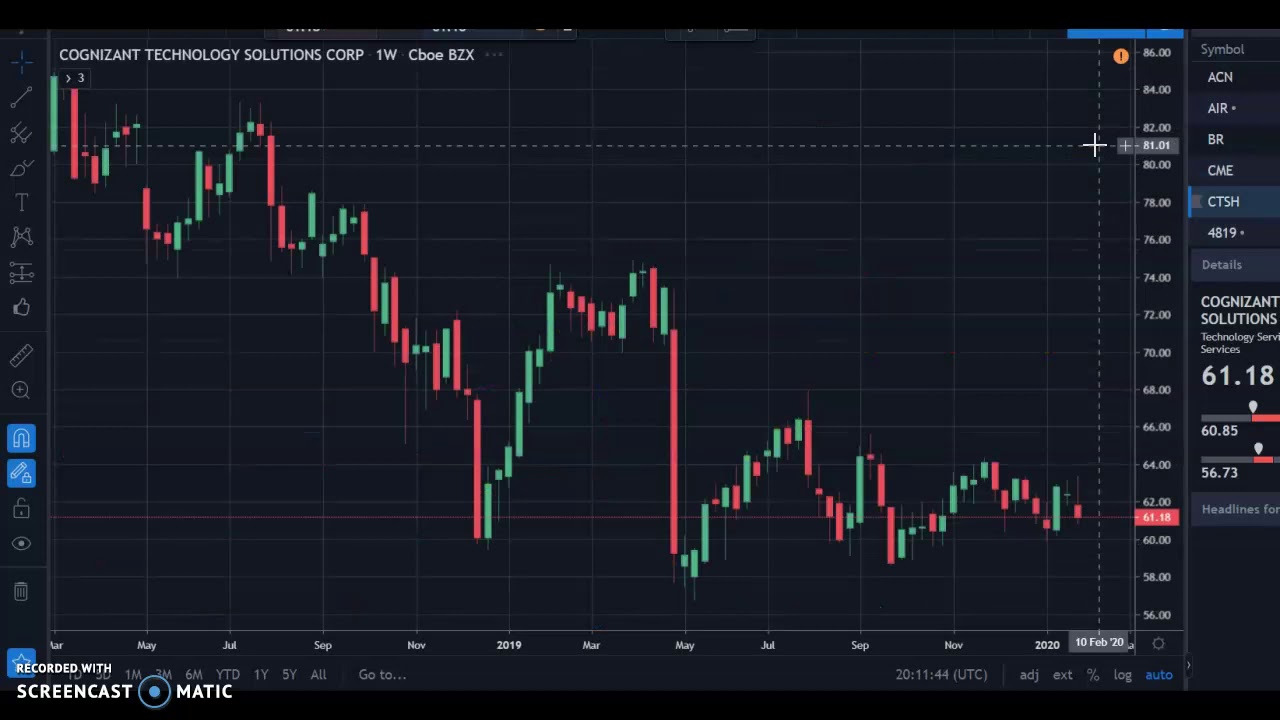Select the crosshair cursor tool
Image resolution: width=1280 pixels, height=720 pixels.
[x=21, y=63]
